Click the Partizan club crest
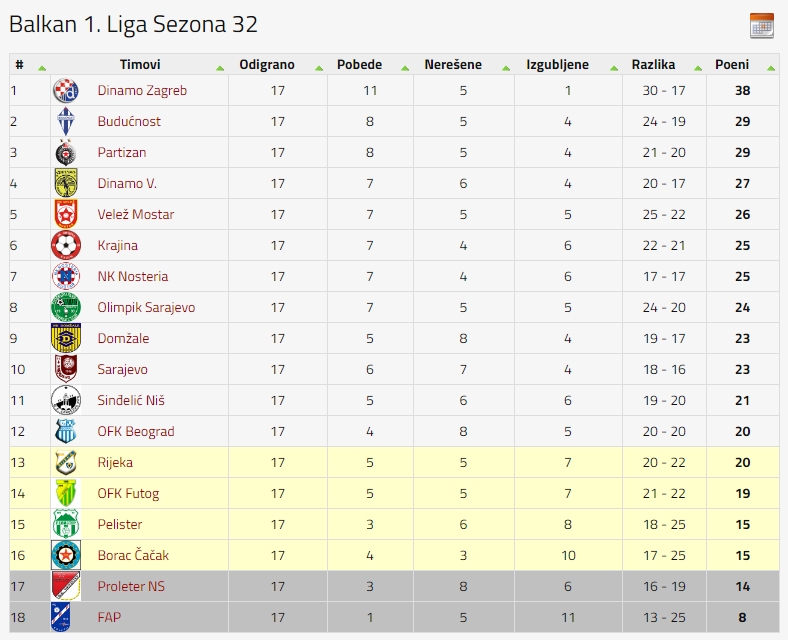 (x=66, y=152)
